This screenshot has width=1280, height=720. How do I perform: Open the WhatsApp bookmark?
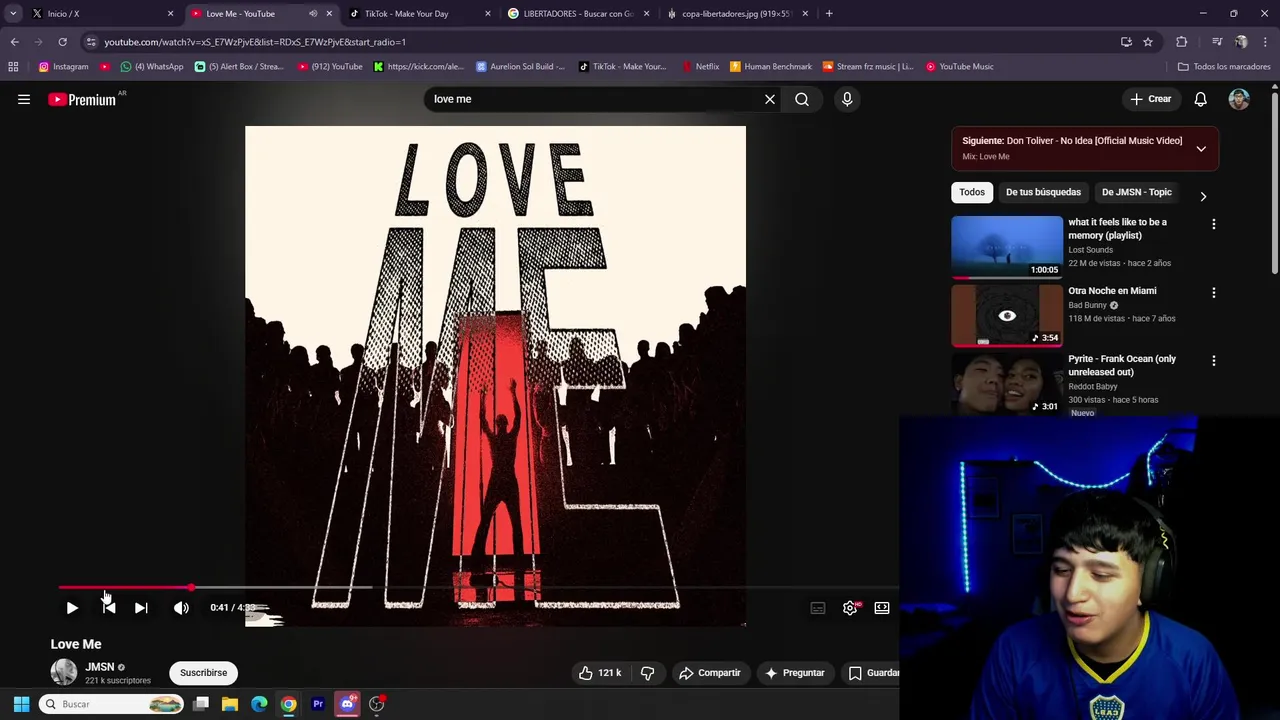(152, 67)
